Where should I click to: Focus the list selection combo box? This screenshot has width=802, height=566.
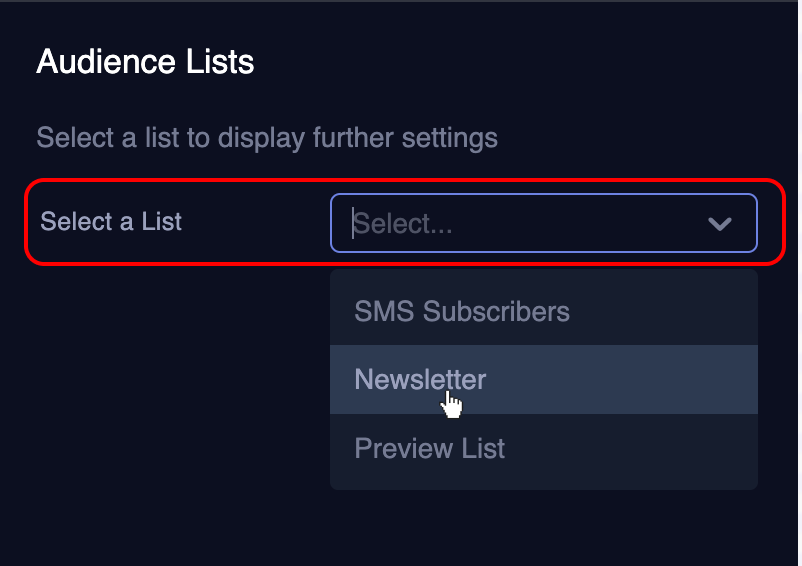544,223
